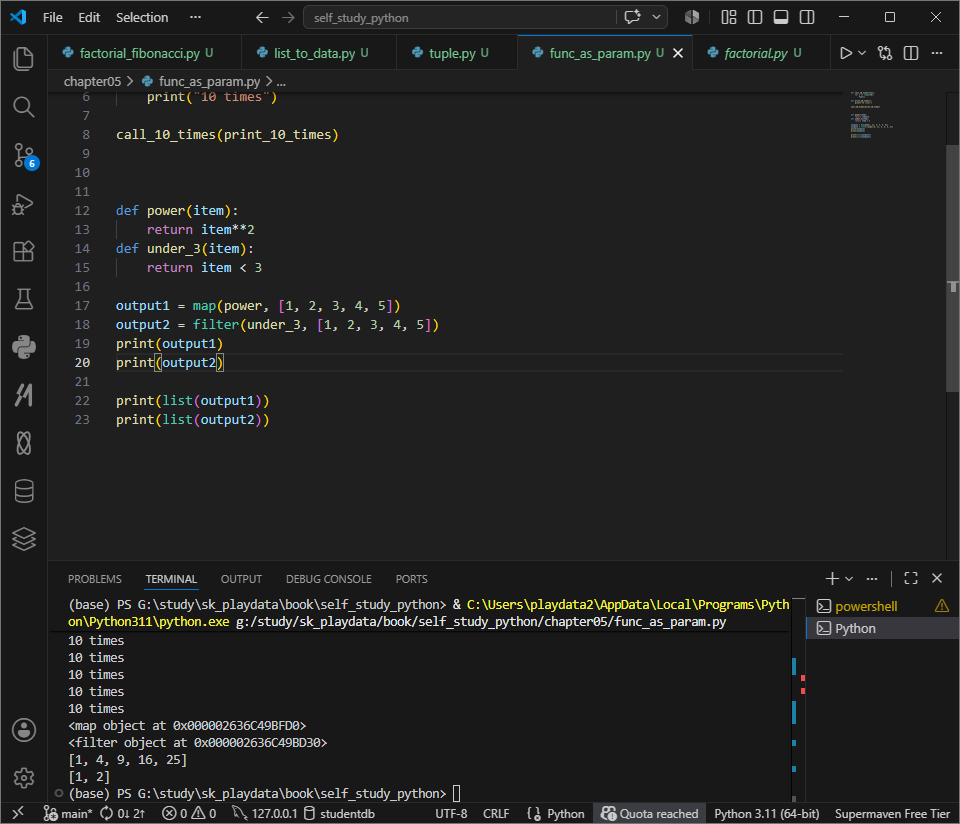Open the Explorer view
This screenshot has height=824, width=960.
pos(23,59)
